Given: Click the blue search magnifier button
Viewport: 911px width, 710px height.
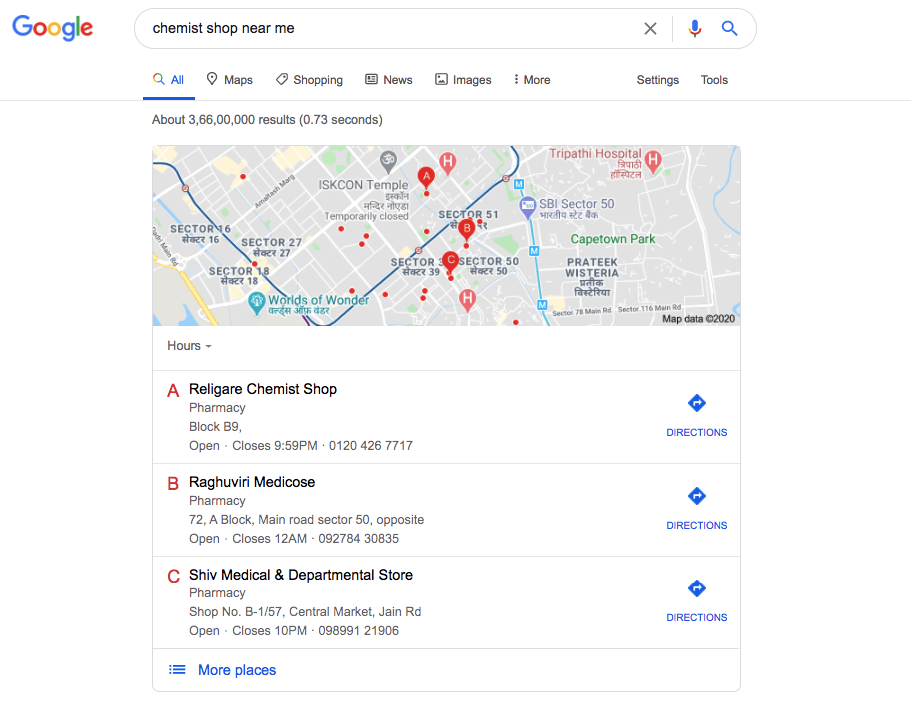Looking at the screenshot, I should (730, 28).
